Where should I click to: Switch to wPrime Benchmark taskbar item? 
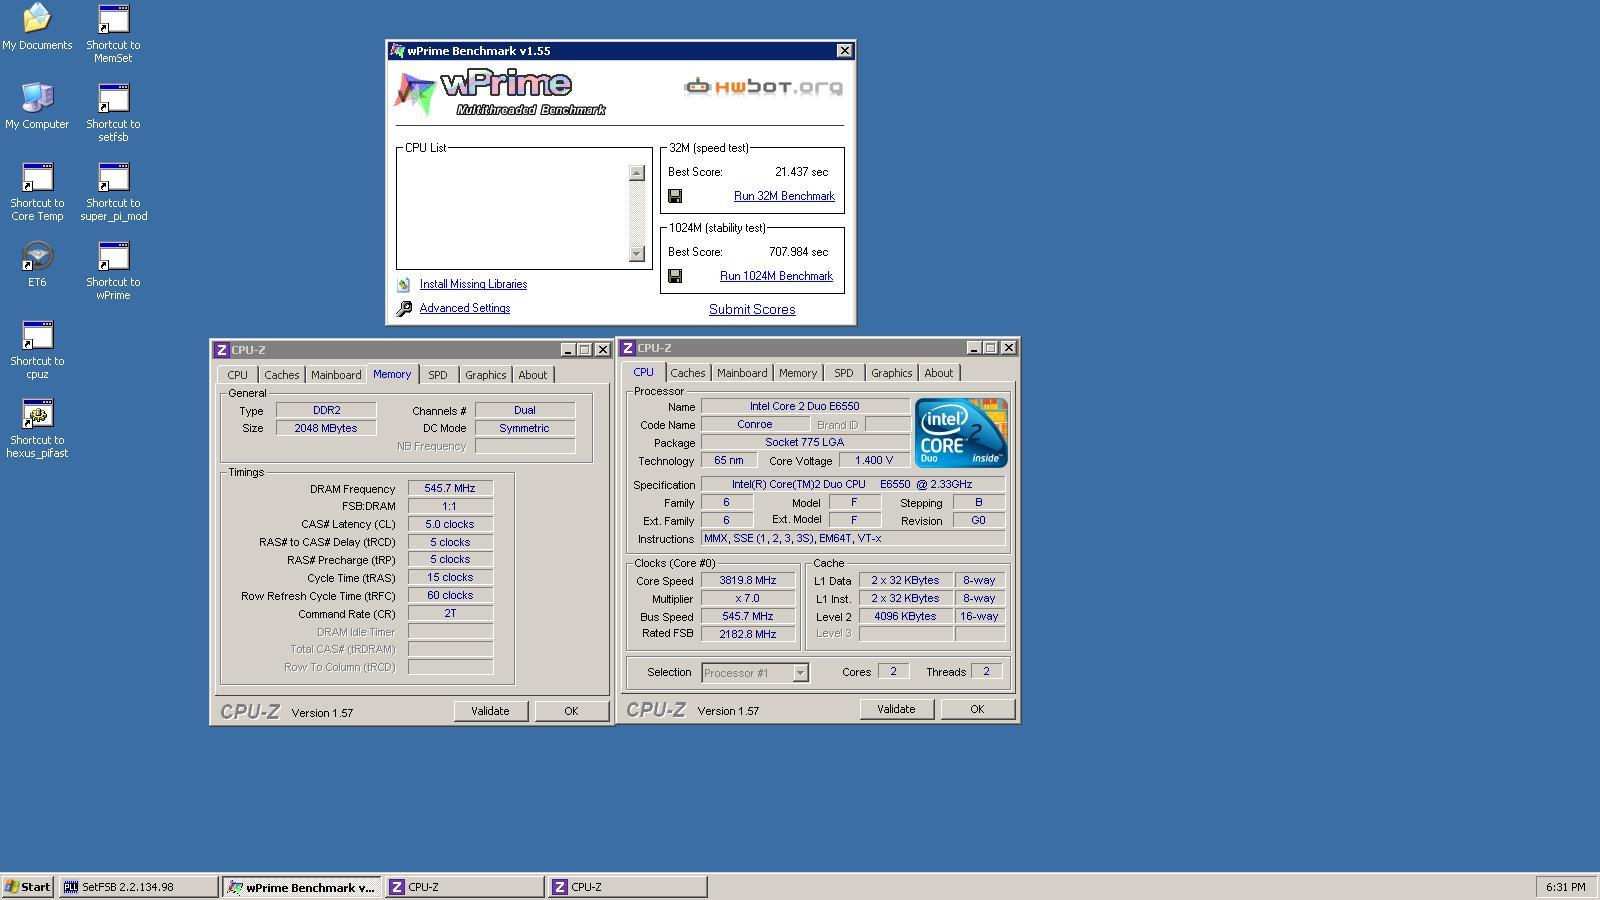[x=301, y=887]
